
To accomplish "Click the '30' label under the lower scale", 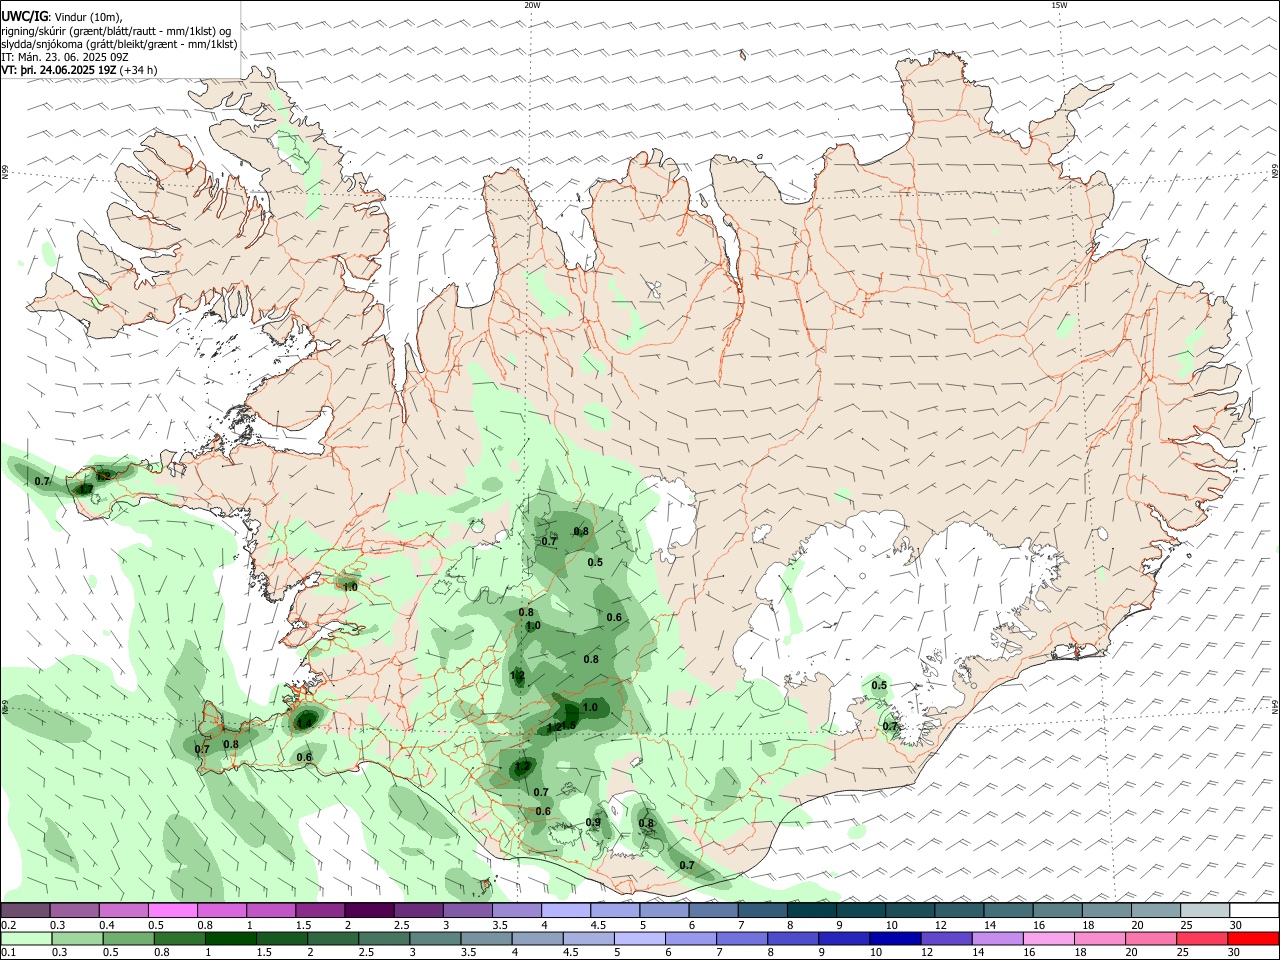I will point(1235,953).
